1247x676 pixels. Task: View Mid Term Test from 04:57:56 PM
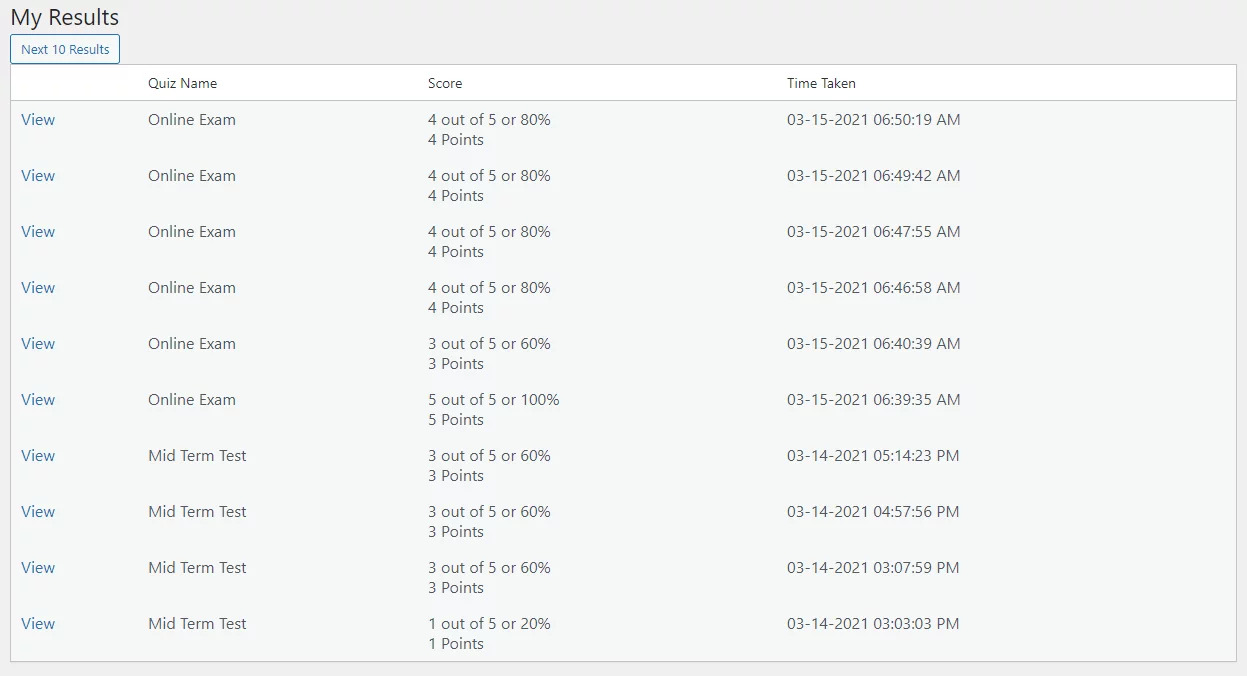point(38,512)
